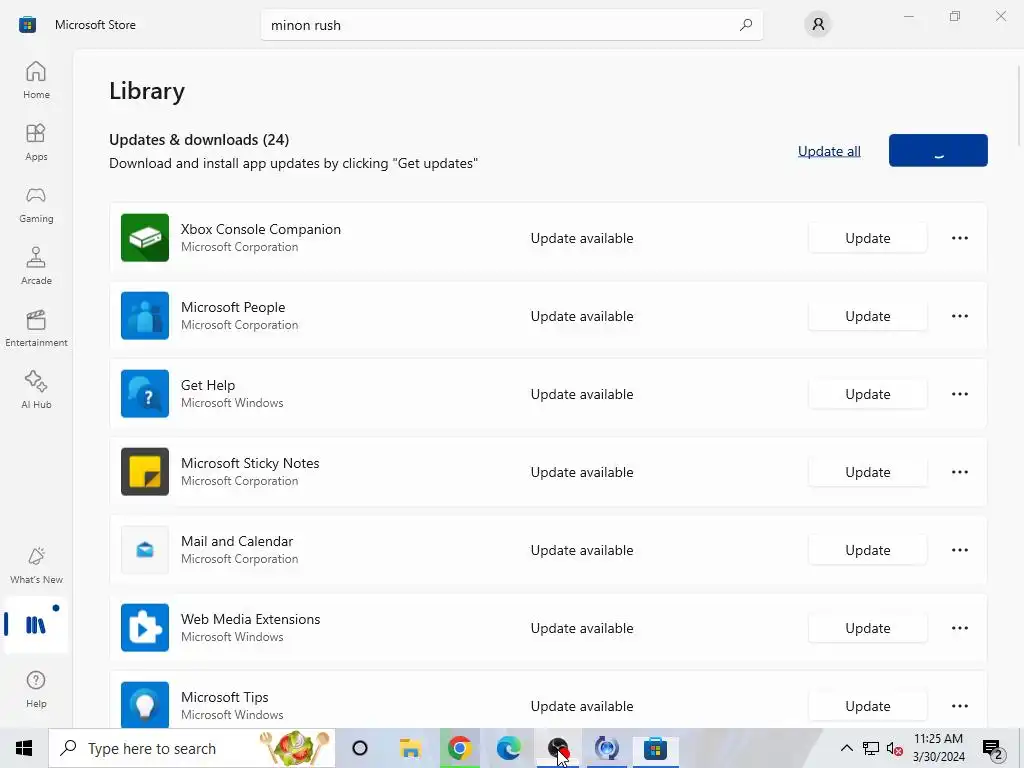
Task: Click the network status tray icon
Action: 871,748
